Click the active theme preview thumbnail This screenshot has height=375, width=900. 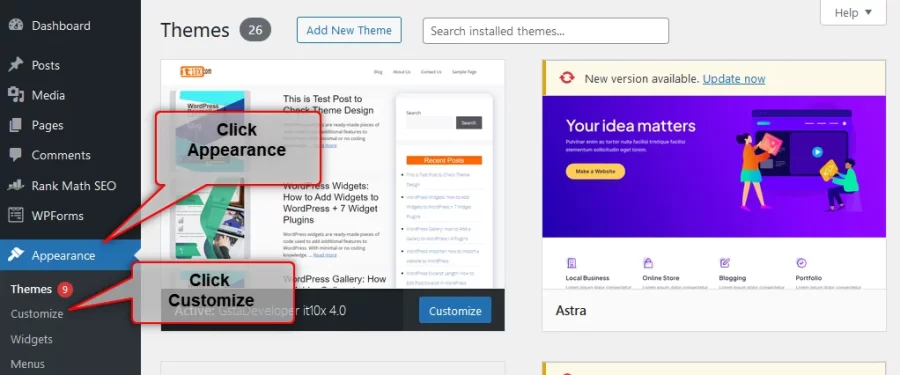[x=333, y=174]
